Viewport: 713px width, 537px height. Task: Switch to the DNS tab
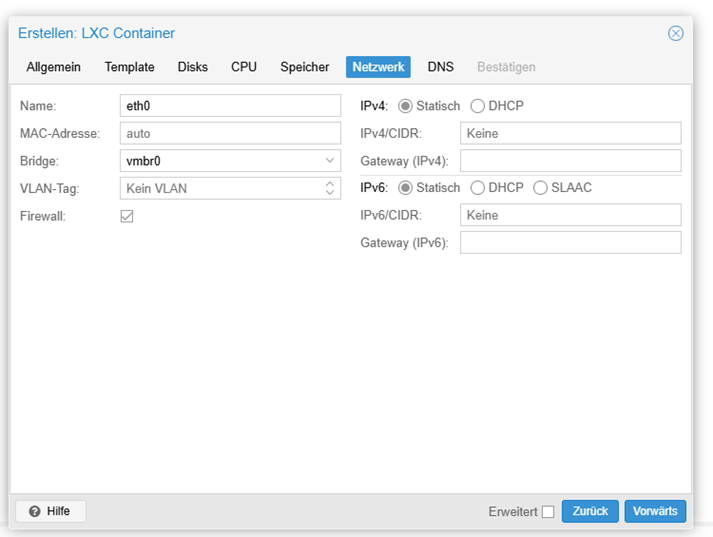click(440, 67)
